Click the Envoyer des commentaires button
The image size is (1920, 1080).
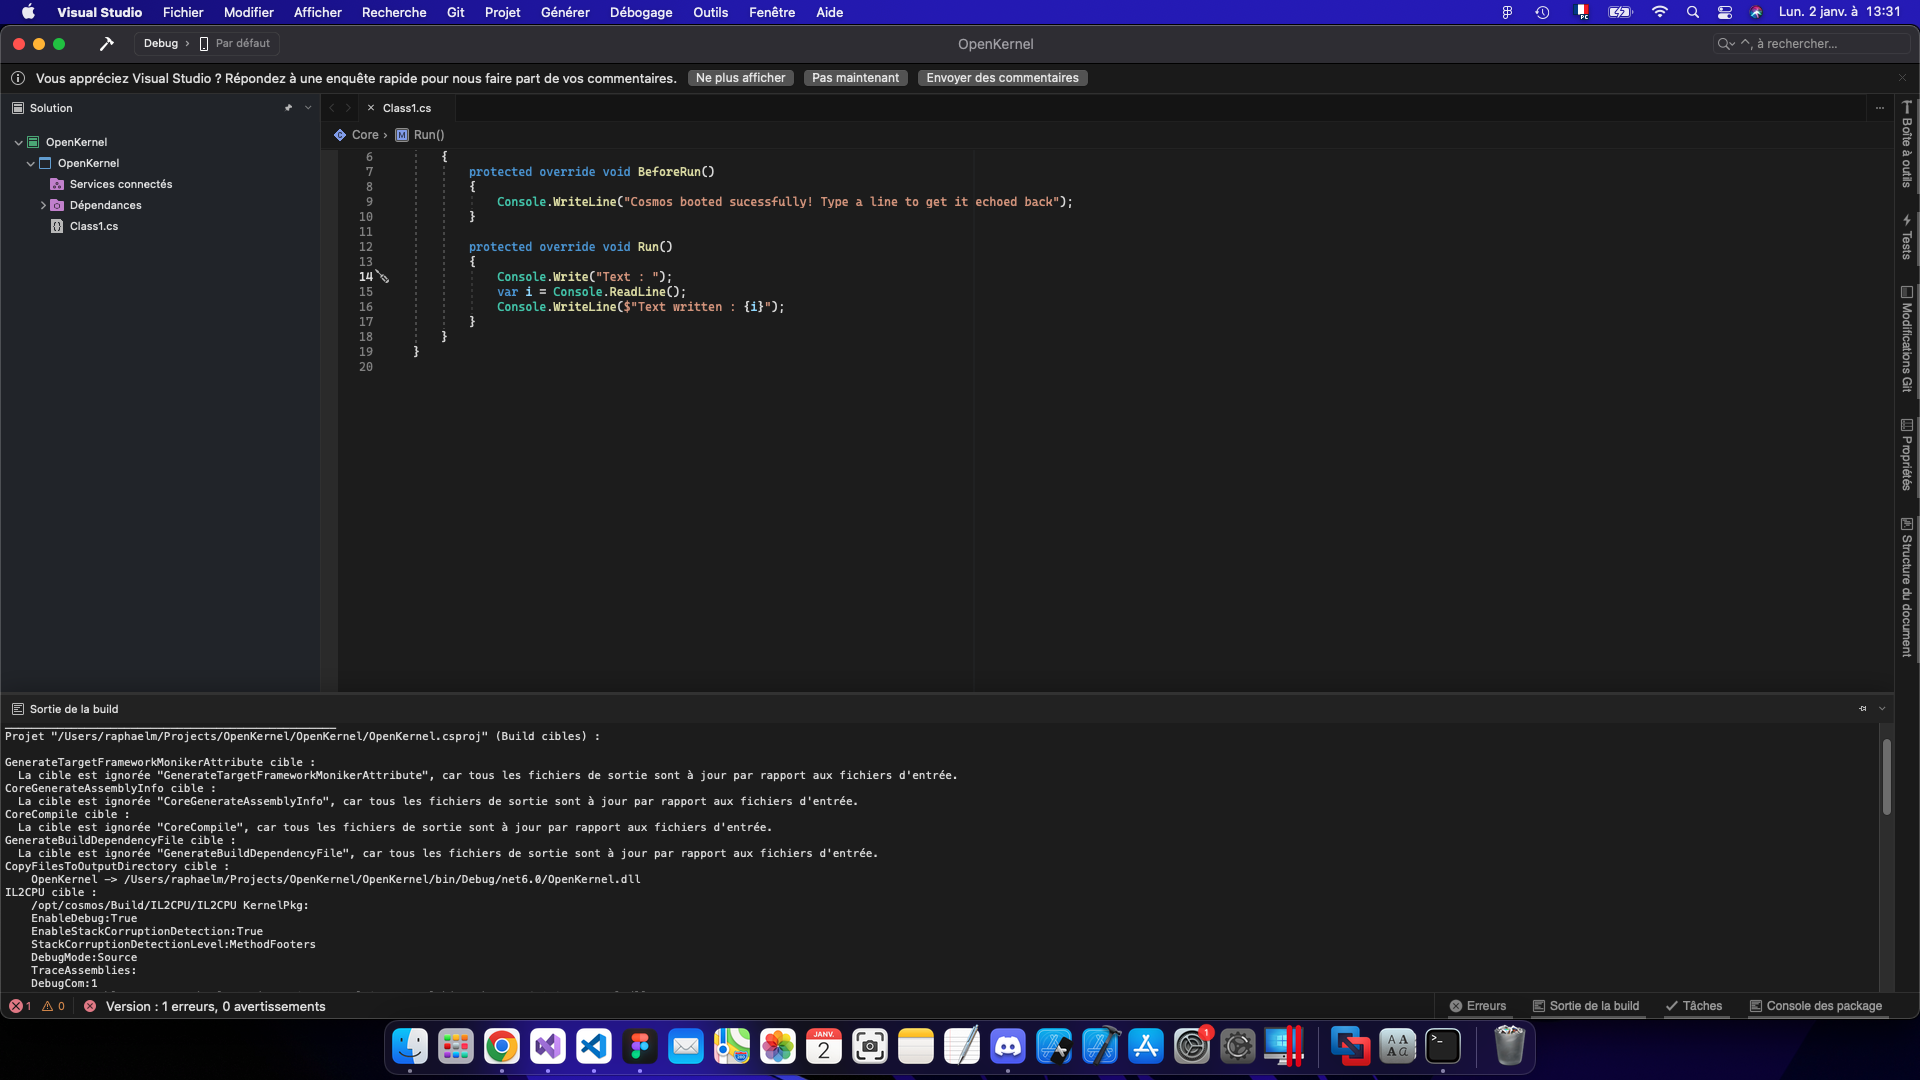coord(1002,77)
